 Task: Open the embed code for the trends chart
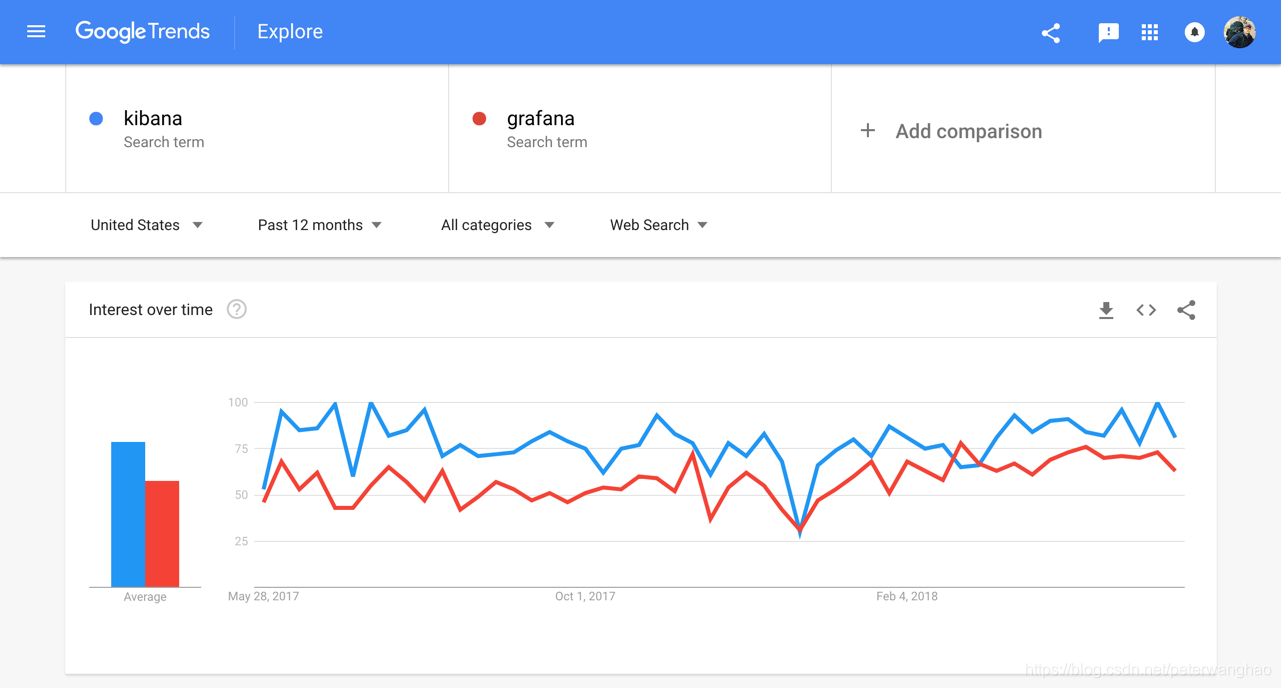pos(1146,310)
